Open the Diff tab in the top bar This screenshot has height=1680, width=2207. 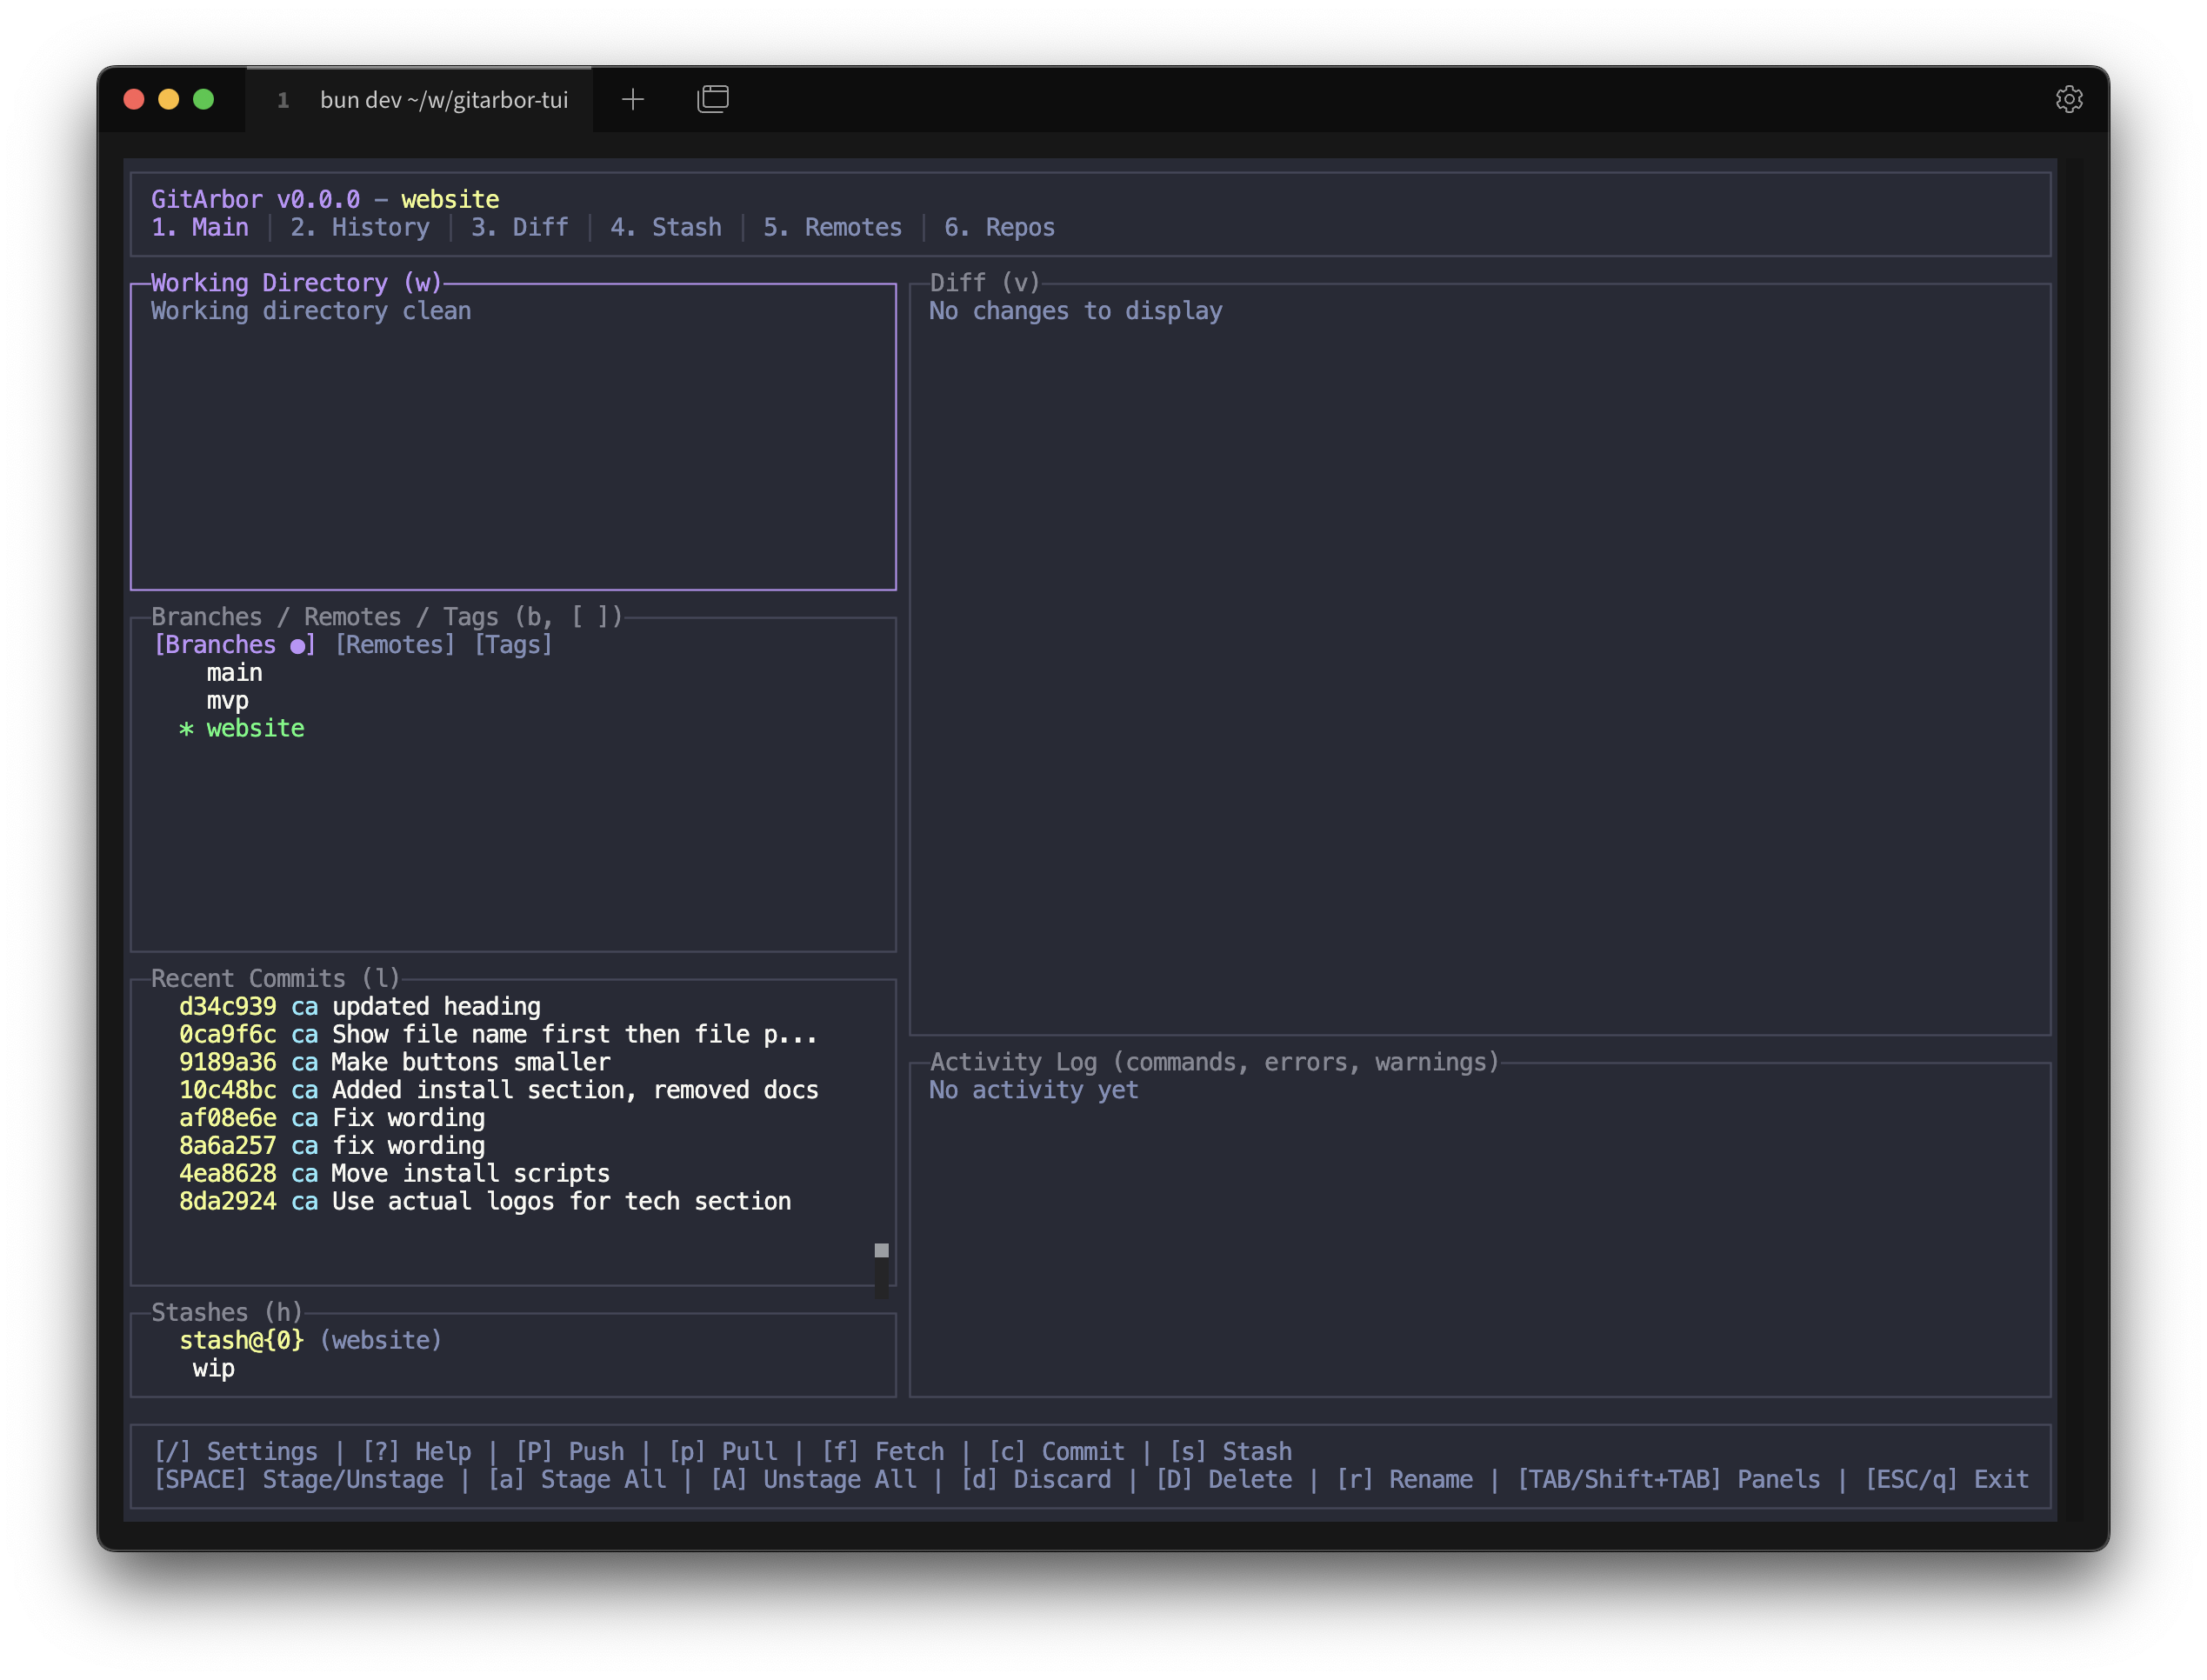[x=519, y=227]
